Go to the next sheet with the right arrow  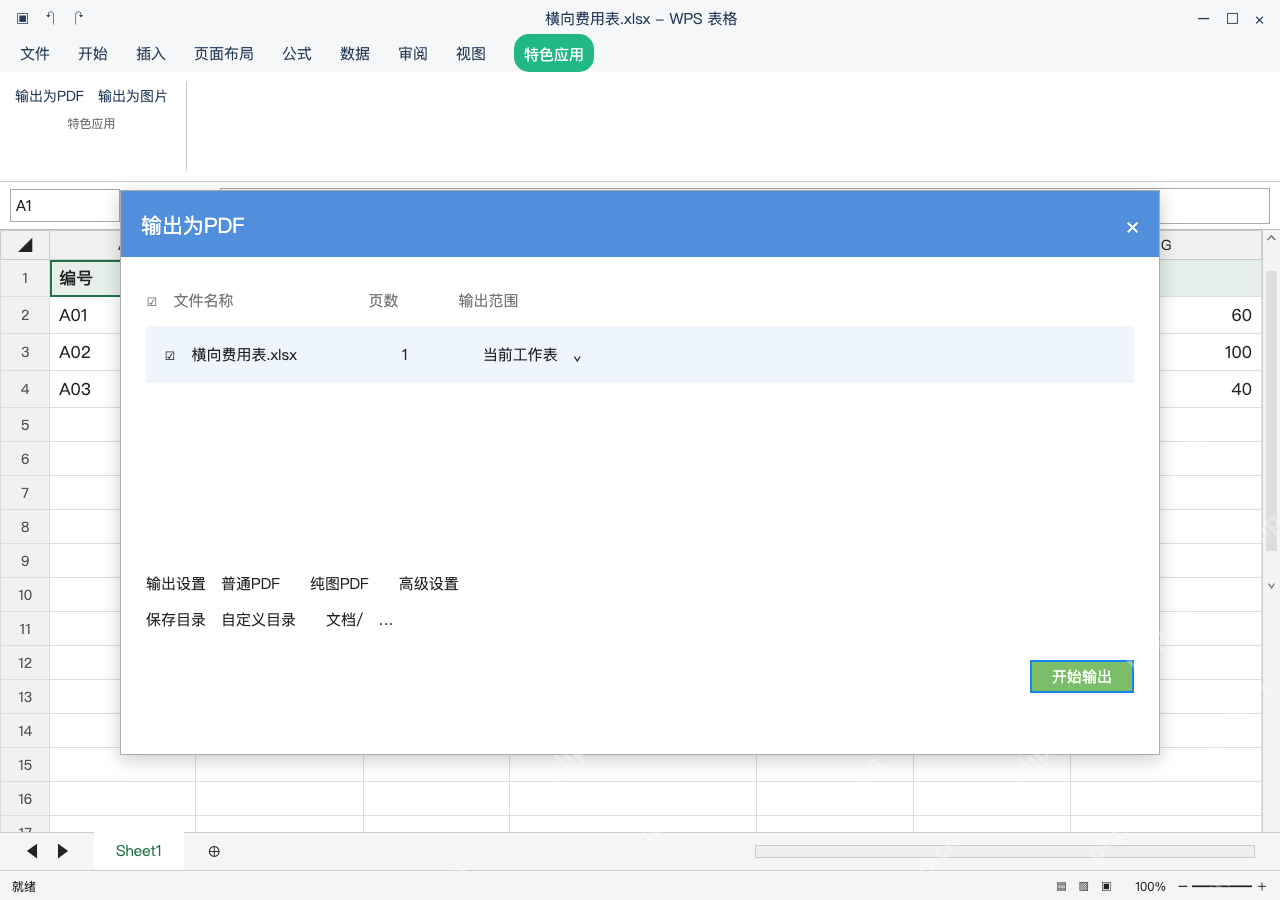point(63,851)
